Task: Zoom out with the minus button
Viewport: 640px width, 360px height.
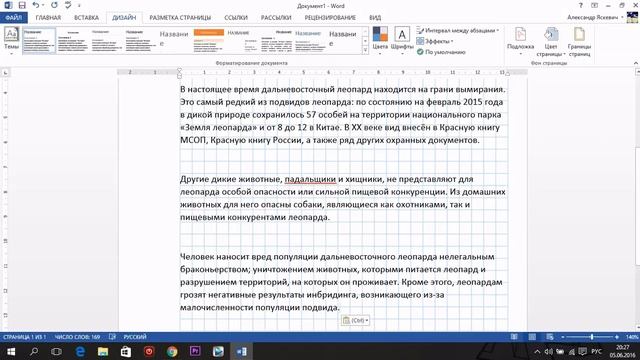Action: click(x=563, y=337)
